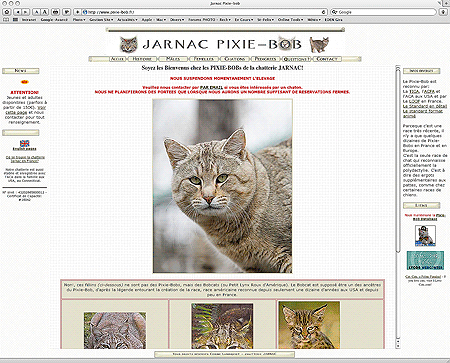This screenshot has width=450, height=363.
Task: Click the small orange 'new' badge icon
Action: coord(24,82)
